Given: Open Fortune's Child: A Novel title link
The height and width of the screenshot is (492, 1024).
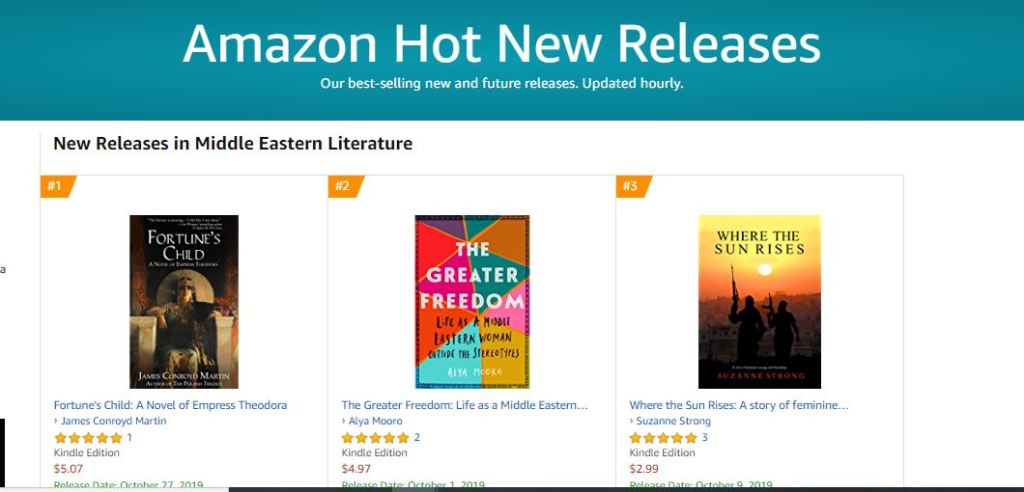Looking at the screenshot, I should pyautogui.click(x=170, y=405).
